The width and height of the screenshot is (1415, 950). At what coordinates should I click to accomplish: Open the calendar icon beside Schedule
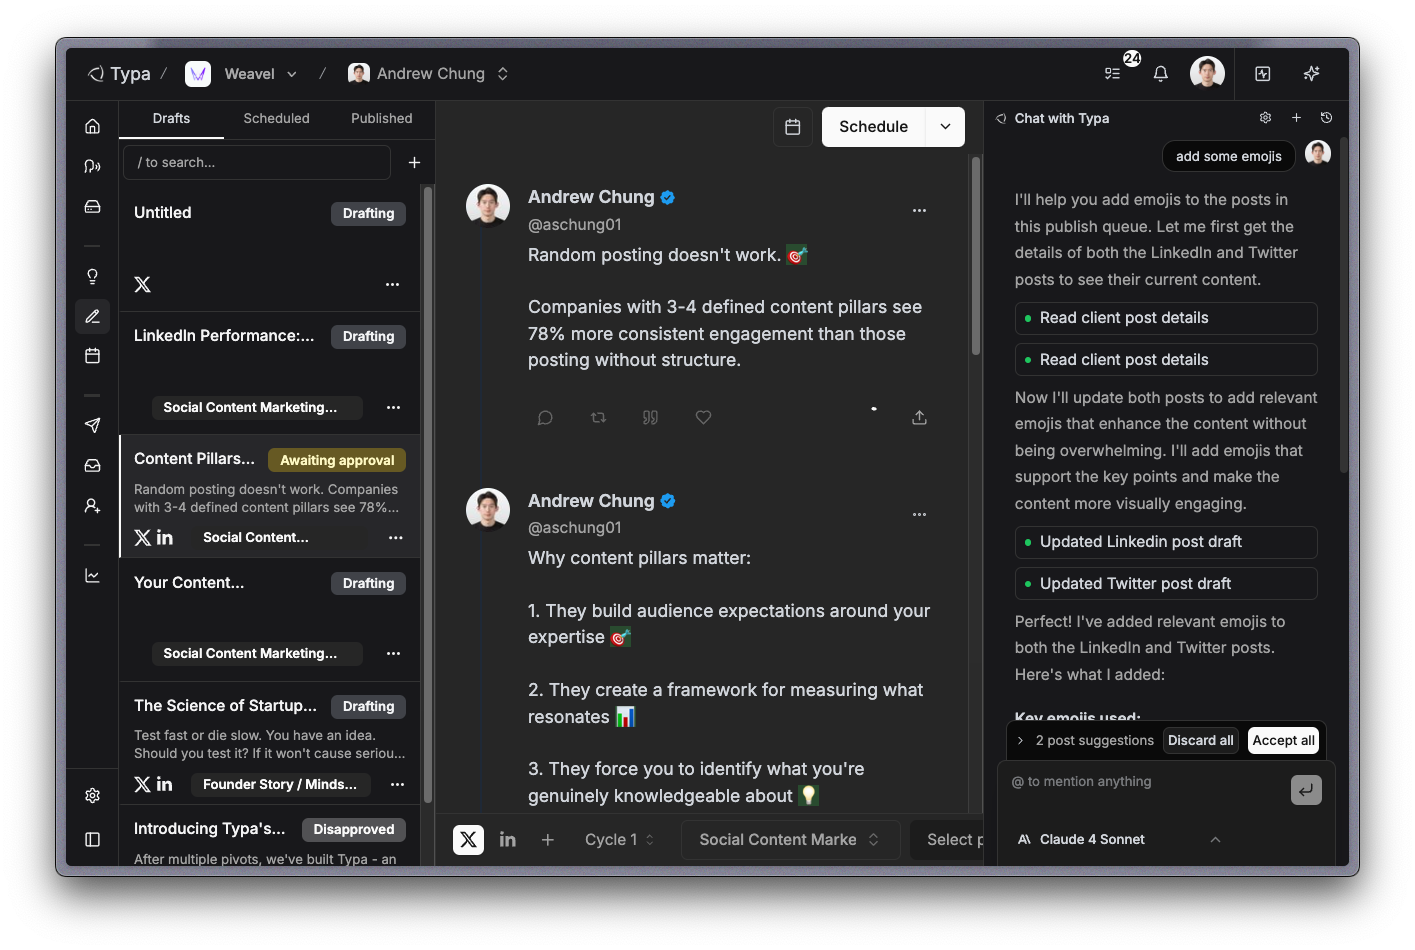(x=793, y=127)
